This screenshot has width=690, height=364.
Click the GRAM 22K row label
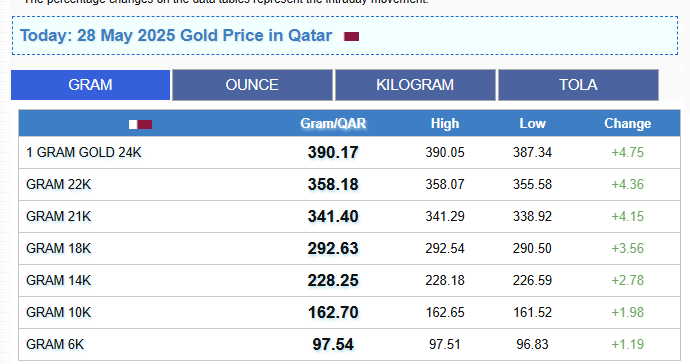(x=59, y=184)
